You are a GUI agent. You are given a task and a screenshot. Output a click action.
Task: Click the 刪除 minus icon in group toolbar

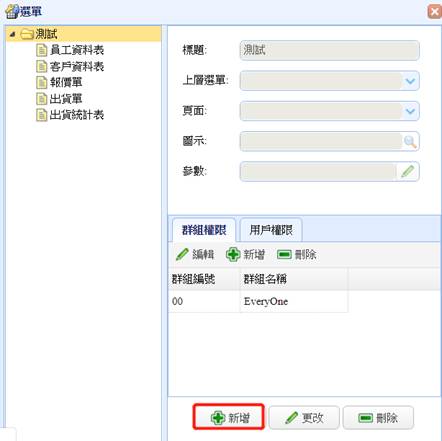click(x=284, y=255)
